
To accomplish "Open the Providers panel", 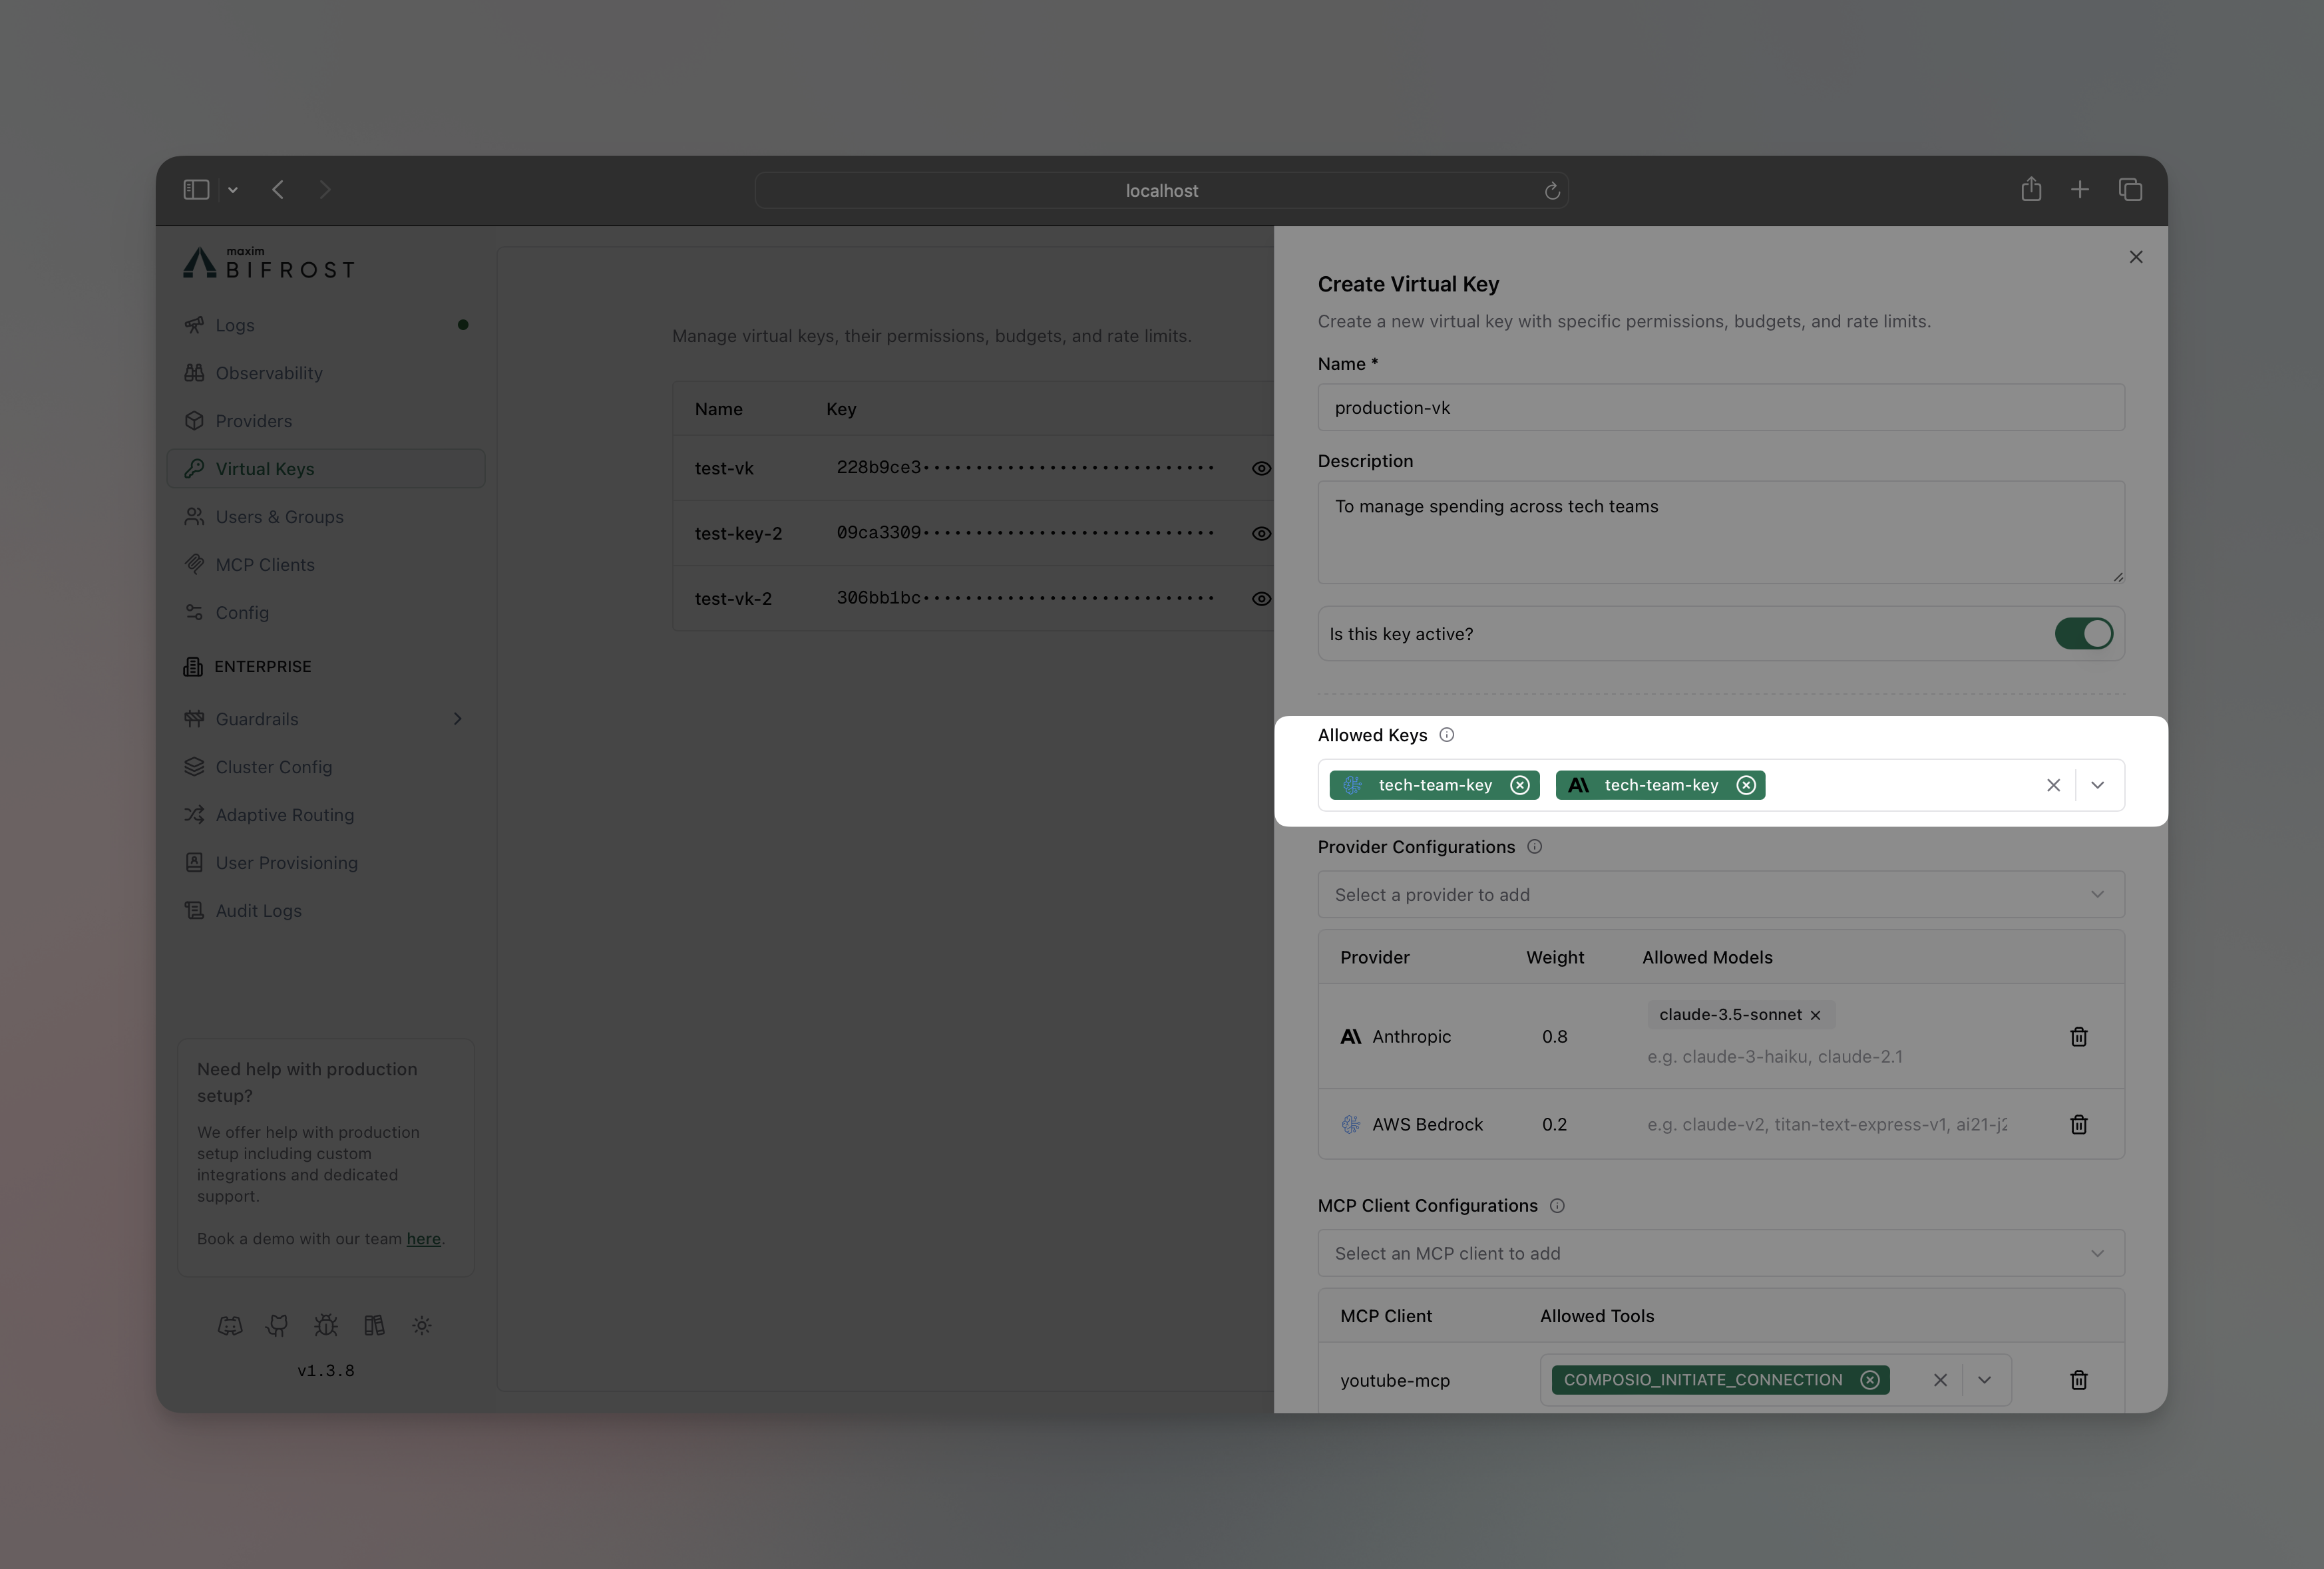I will (253, 420).
